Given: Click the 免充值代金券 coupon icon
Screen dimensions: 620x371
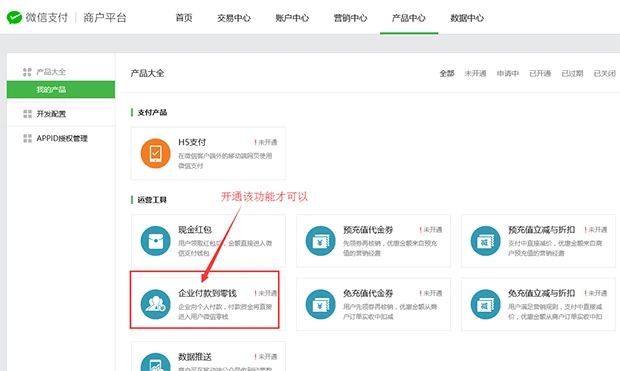Looking at the screenshot, I should tap(320, 304).
